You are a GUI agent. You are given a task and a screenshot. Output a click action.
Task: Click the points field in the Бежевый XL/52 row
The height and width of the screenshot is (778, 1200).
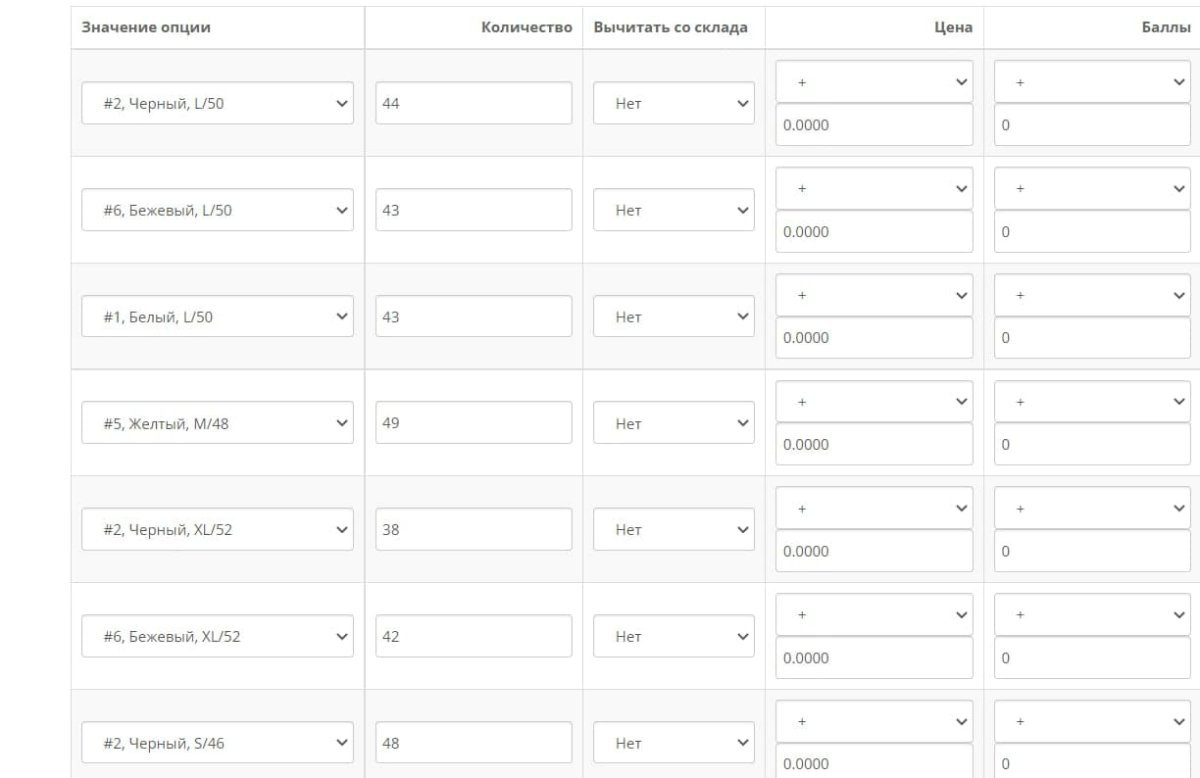(1092, 658)
